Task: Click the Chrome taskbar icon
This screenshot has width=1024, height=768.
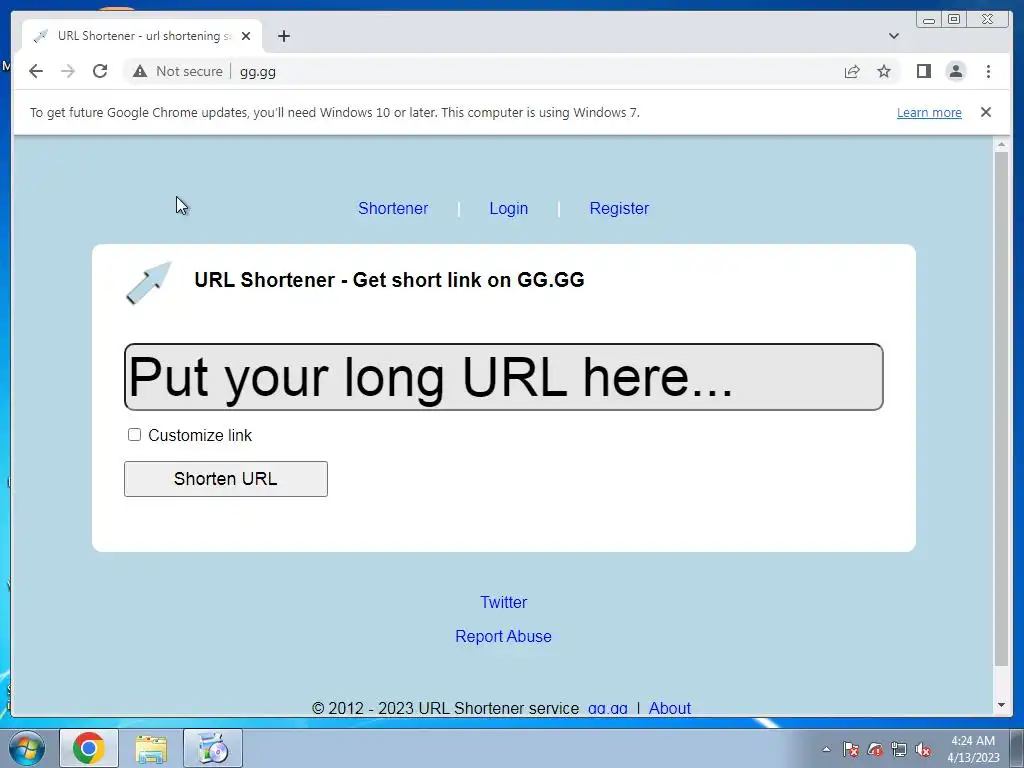Action: click(x=89, y=748)
